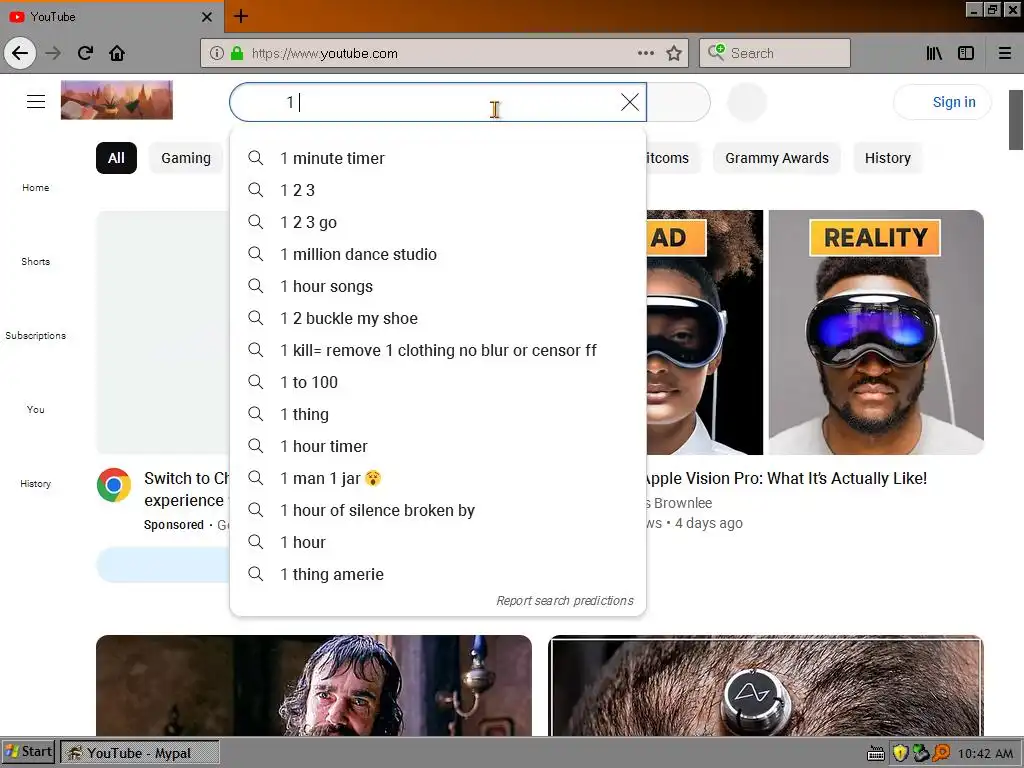Clear the YouTube search box with X
This screenshot has width=1024, height=768.
pos(630,102)
